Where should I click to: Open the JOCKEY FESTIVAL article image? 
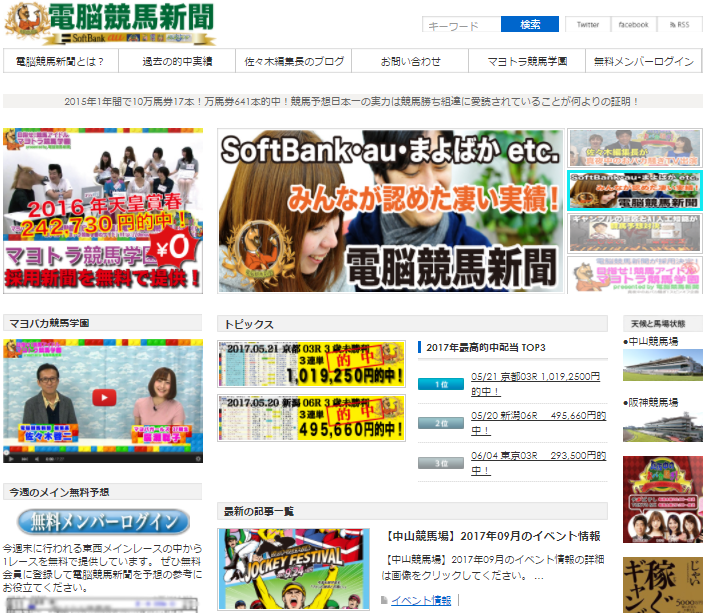coord(293,569)
